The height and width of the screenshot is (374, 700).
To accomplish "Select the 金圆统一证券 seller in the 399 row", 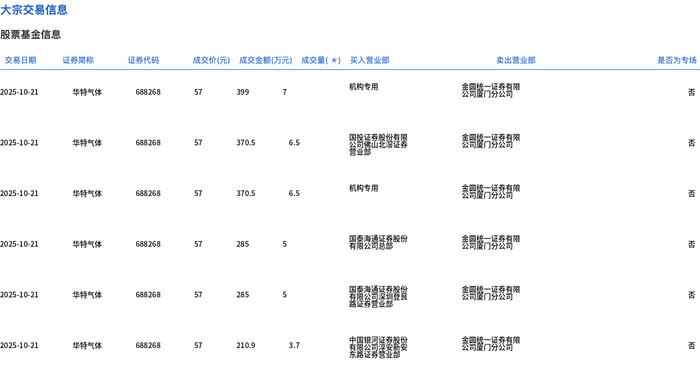I will pyautogui.click(x=491, y=90).
